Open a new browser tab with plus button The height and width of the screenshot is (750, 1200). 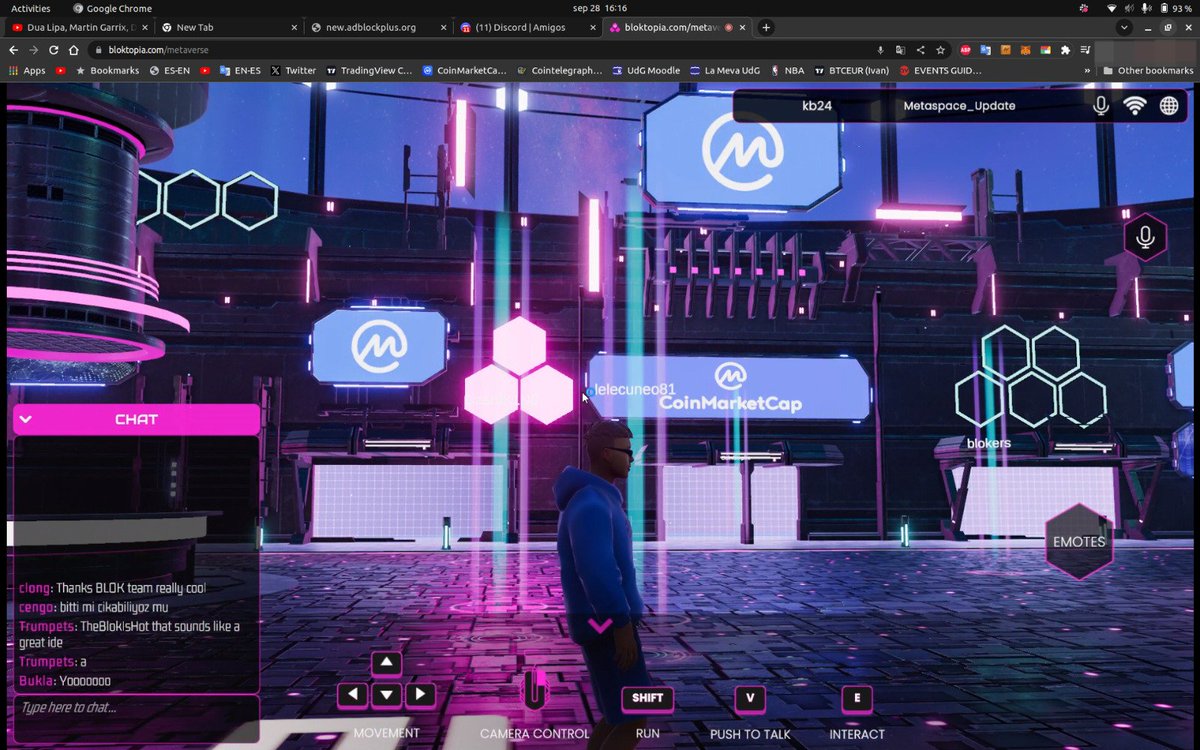(767, 27)
